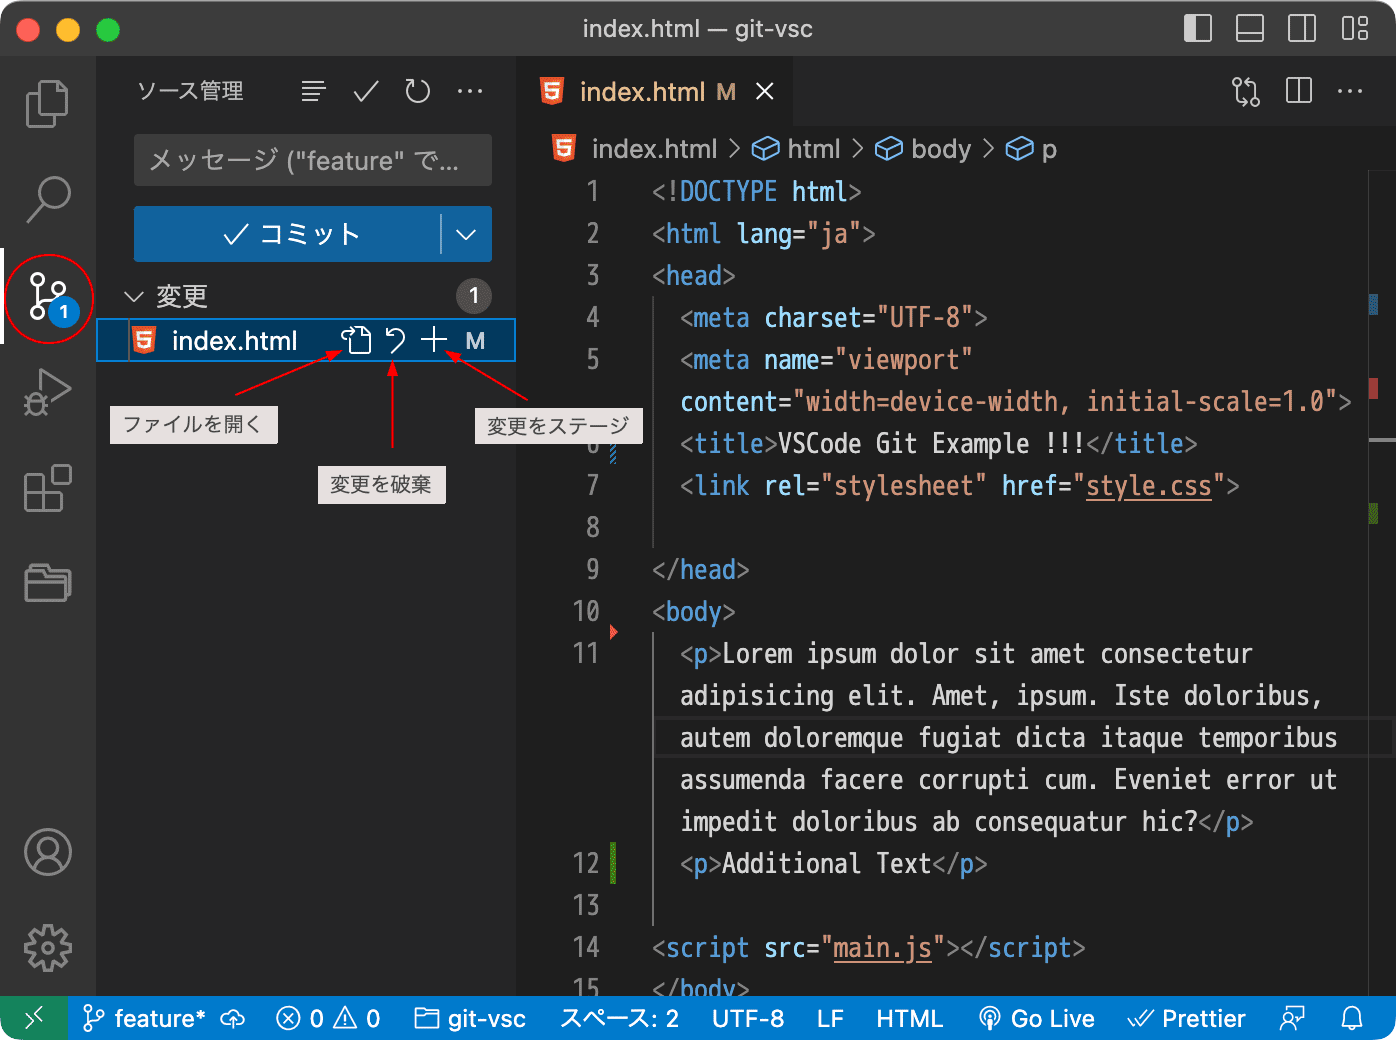Toggle primary side bar layout icon

[1198, 28]
